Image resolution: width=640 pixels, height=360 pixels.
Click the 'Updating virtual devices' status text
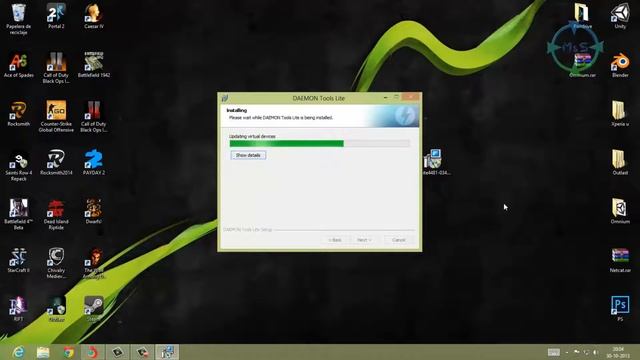pyautogui.click(x=252, y=136)
